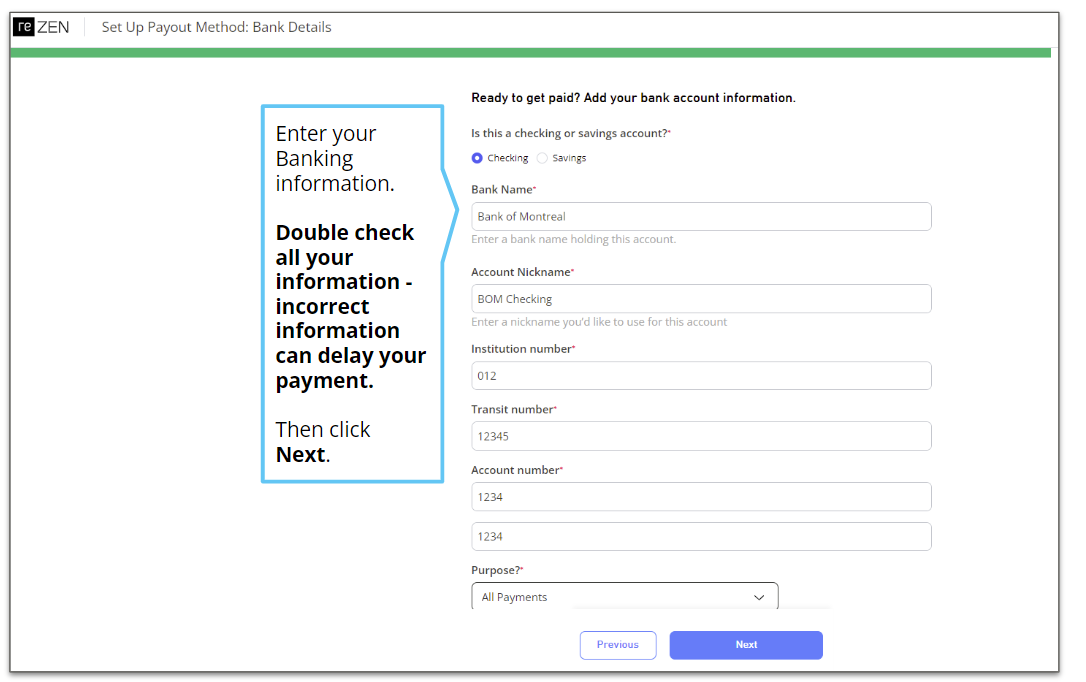This screenshot has height=682, width=1086.
Task: Click the Next button
Action: [x=746, y=645]
